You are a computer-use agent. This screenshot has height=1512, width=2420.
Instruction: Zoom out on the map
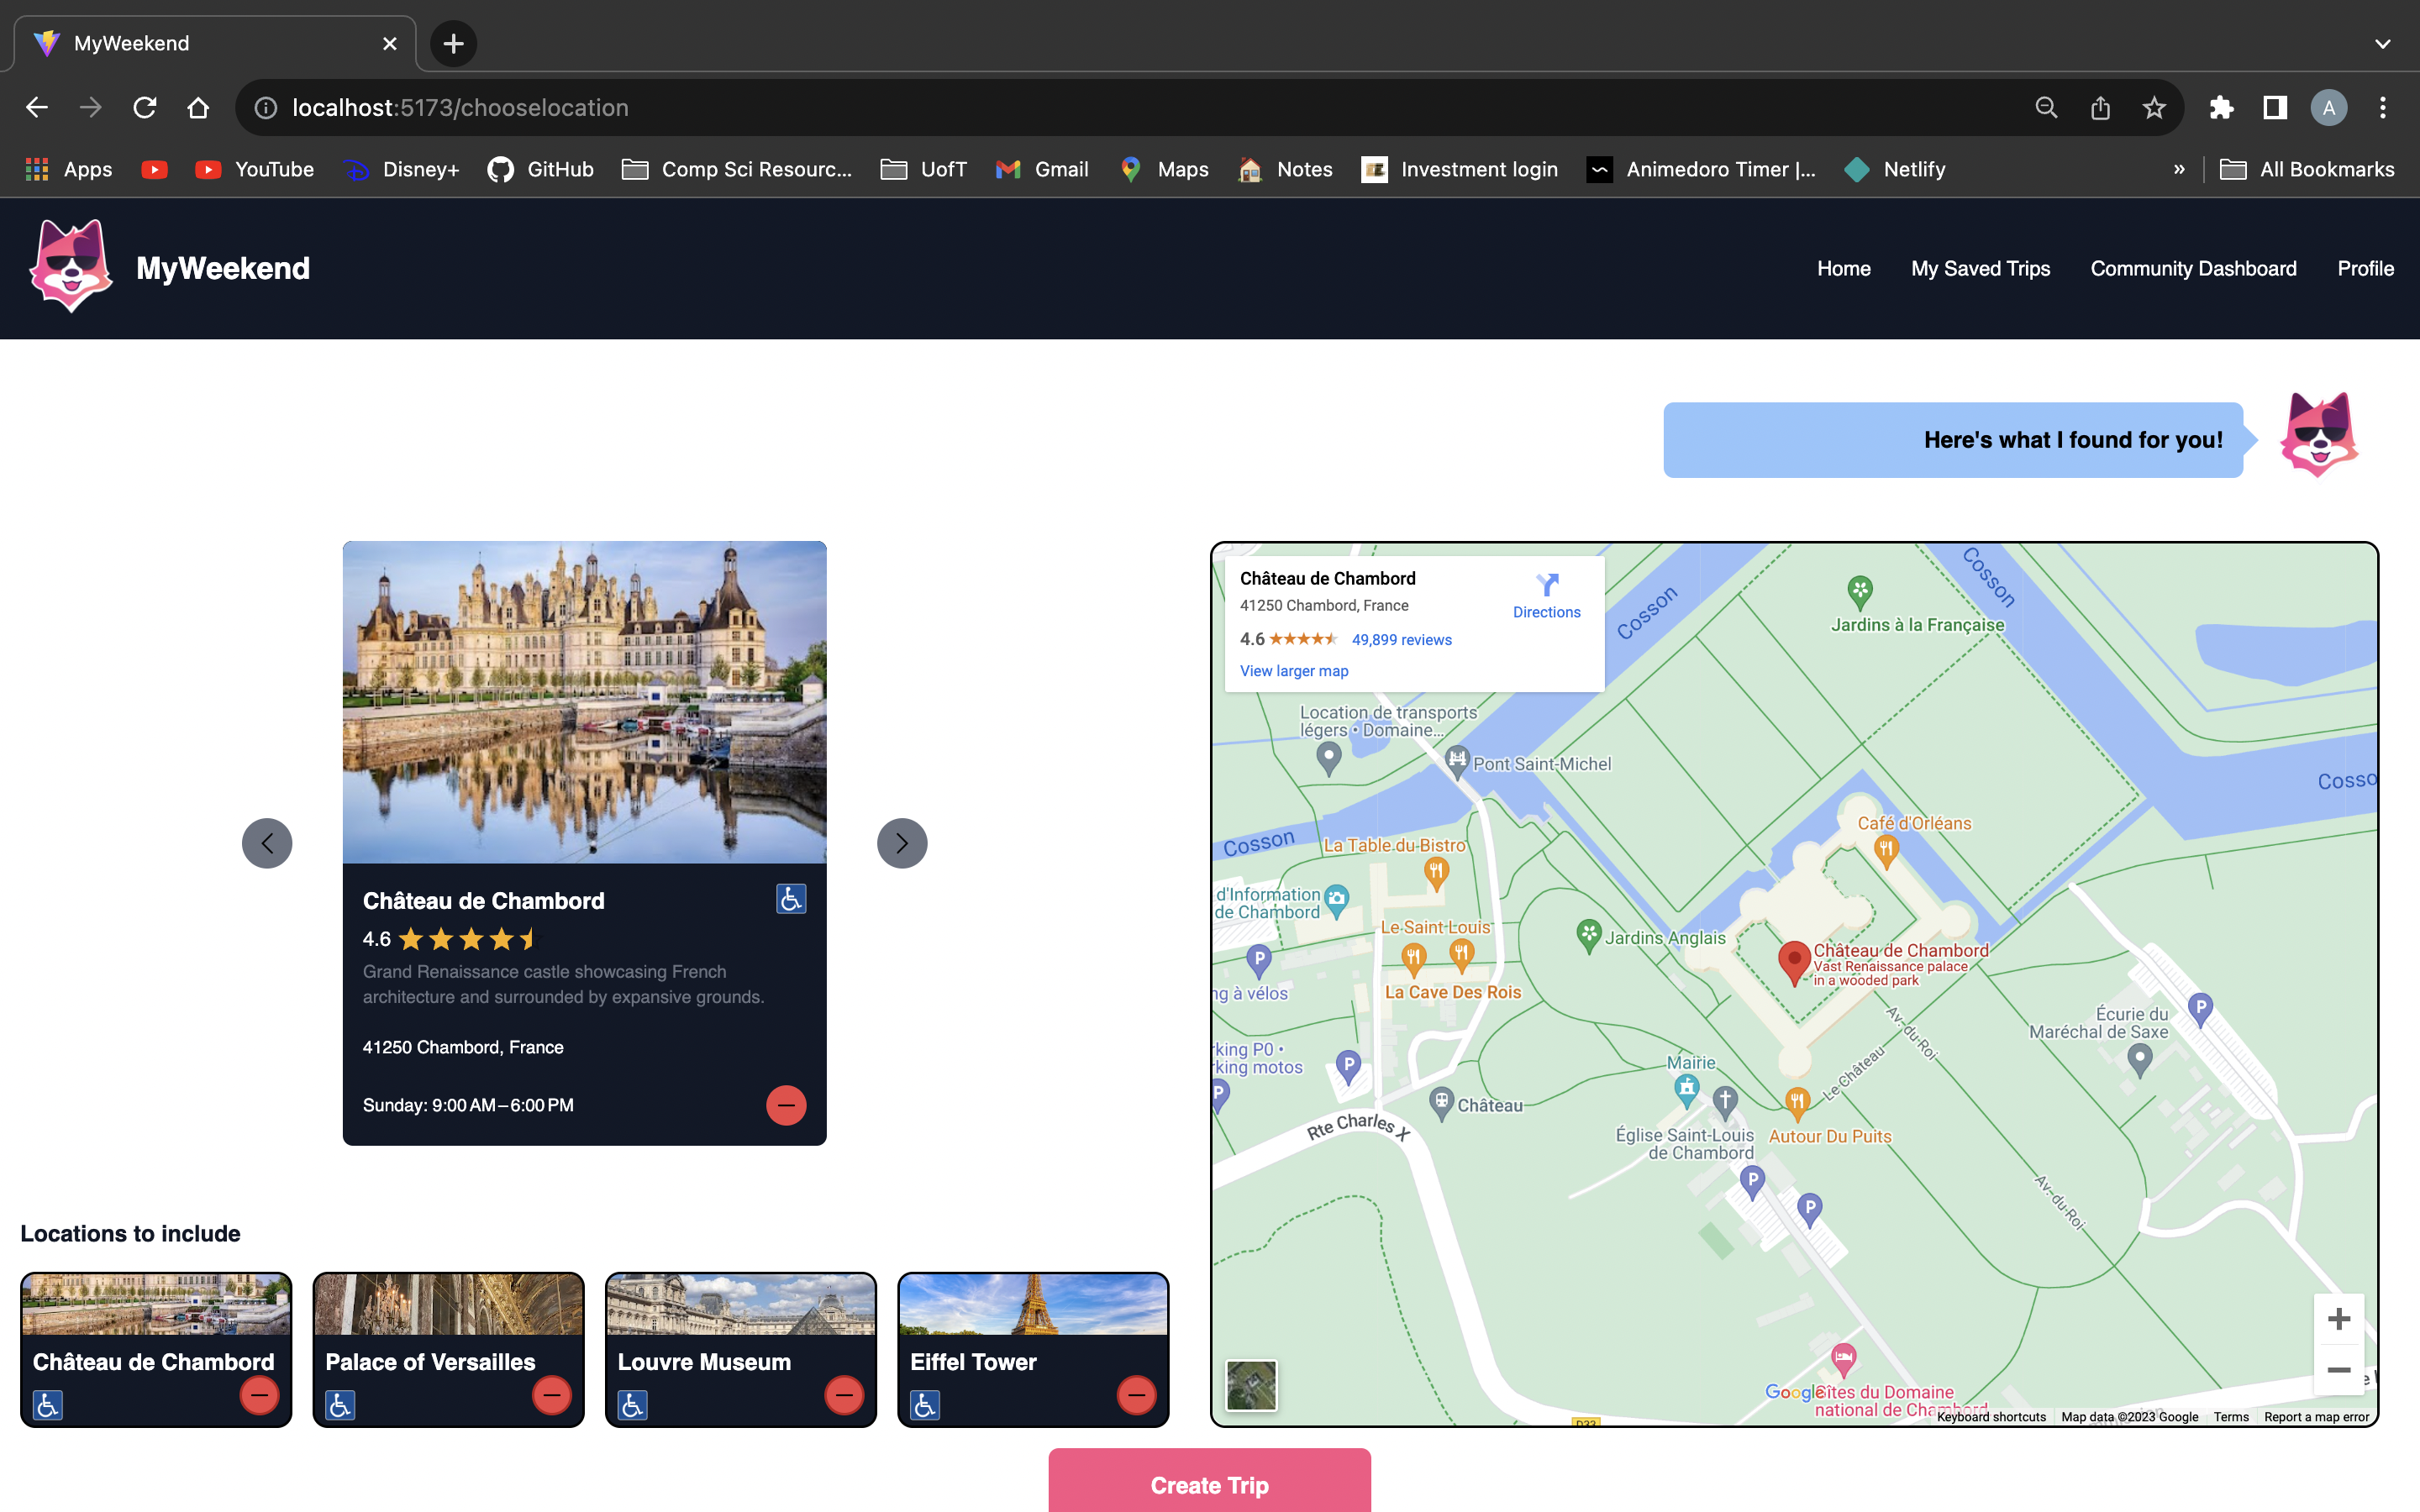tap(2338, 1370)
